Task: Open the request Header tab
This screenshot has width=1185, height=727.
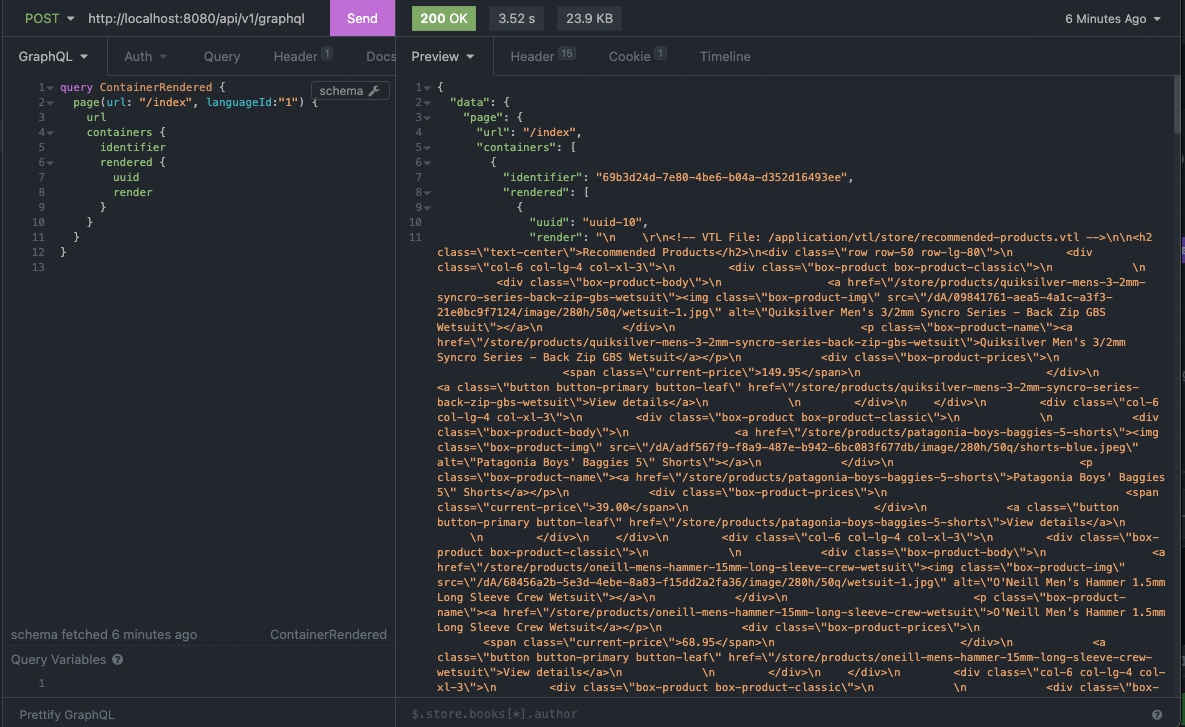Action: pyautogui.click(x=302, y=56)
